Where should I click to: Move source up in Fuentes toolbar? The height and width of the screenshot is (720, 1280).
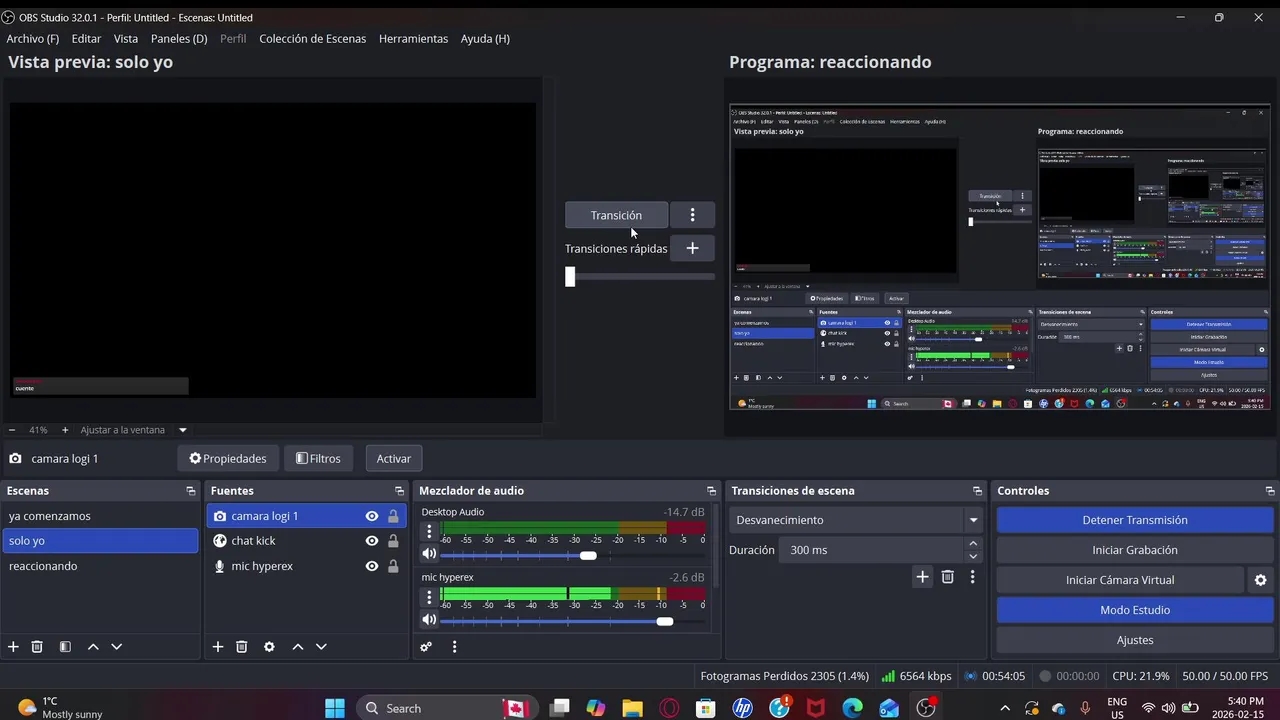click(298, 647)
